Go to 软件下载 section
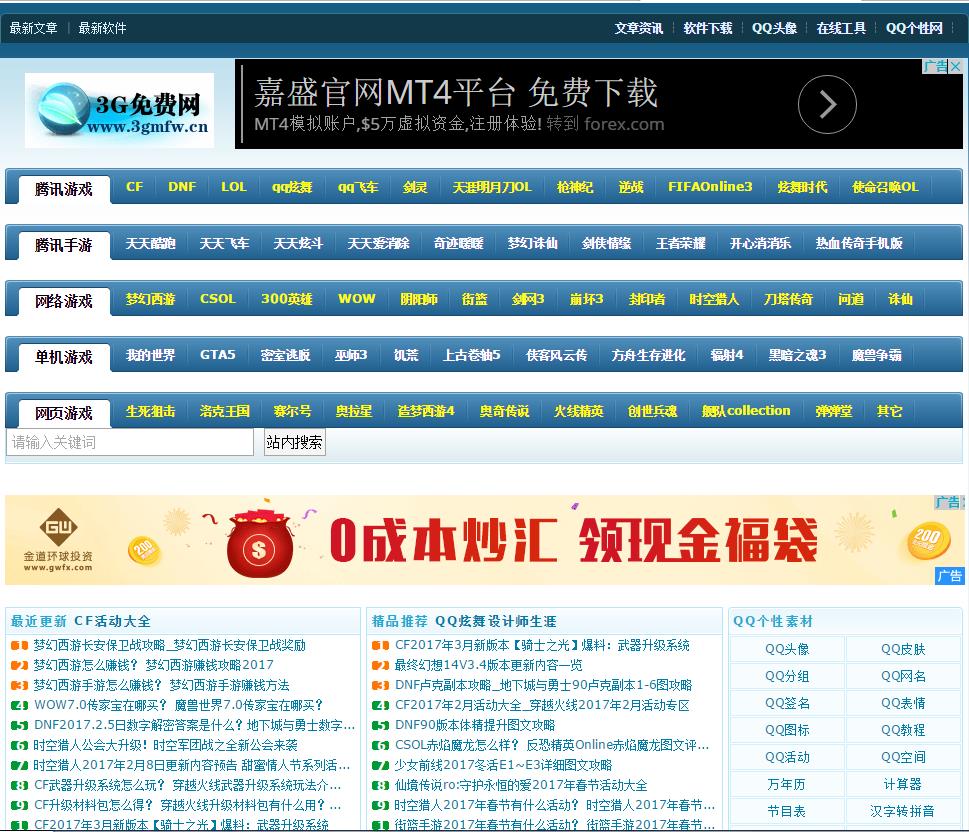The width and height of the screenshot is (969, 832). (x=708, y=28)
